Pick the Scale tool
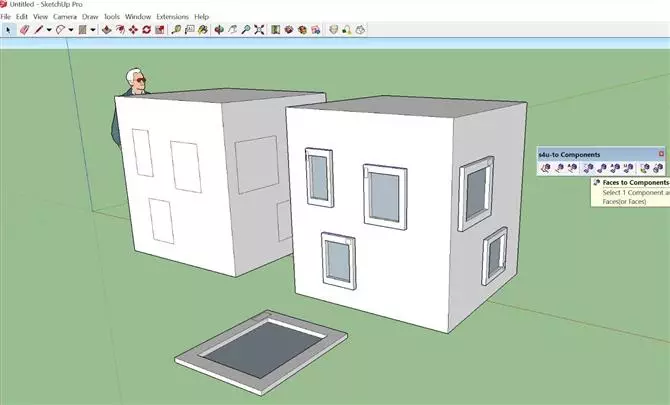Viewport: 670px width, 405px height. pyautogui.click(x=160, y=30)
